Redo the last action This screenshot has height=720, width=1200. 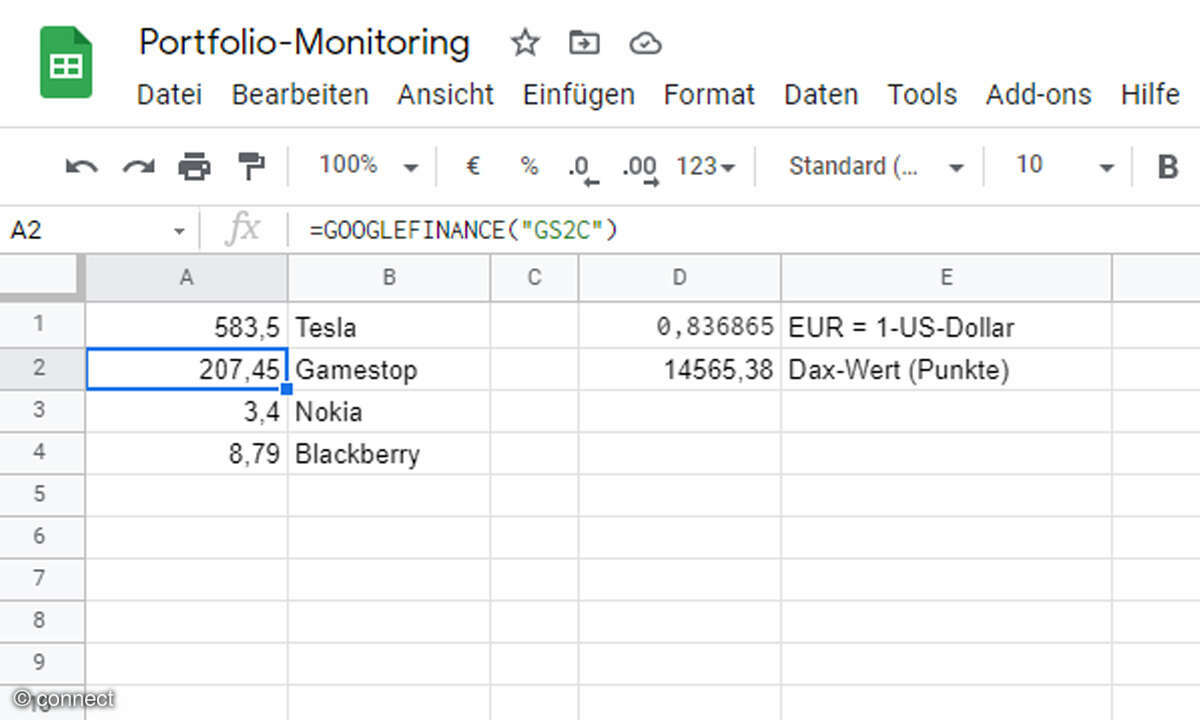(138, 166)
